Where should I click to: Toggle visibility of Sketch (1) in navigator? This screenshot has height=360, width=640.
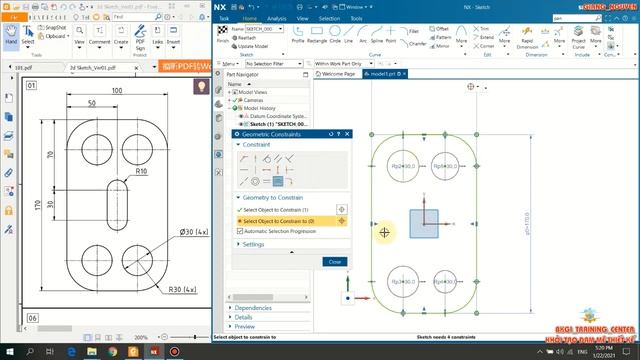[241, 124]
